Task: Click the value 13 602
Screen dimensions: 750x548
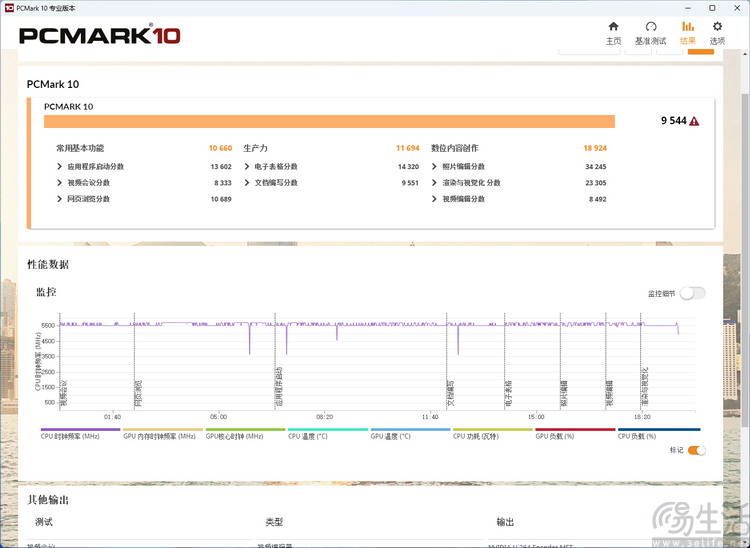Action: (x=221, y=166)
